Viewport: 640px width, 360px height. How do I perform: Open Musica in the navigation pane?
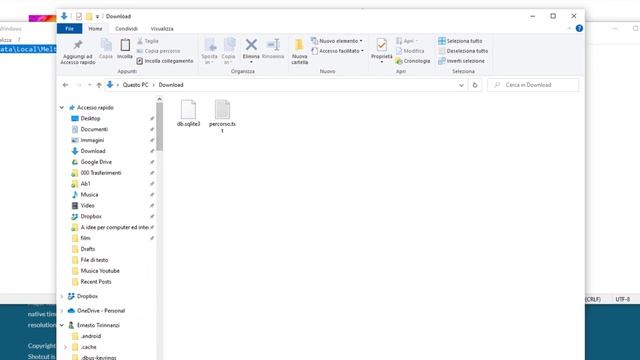pos(89,195)
